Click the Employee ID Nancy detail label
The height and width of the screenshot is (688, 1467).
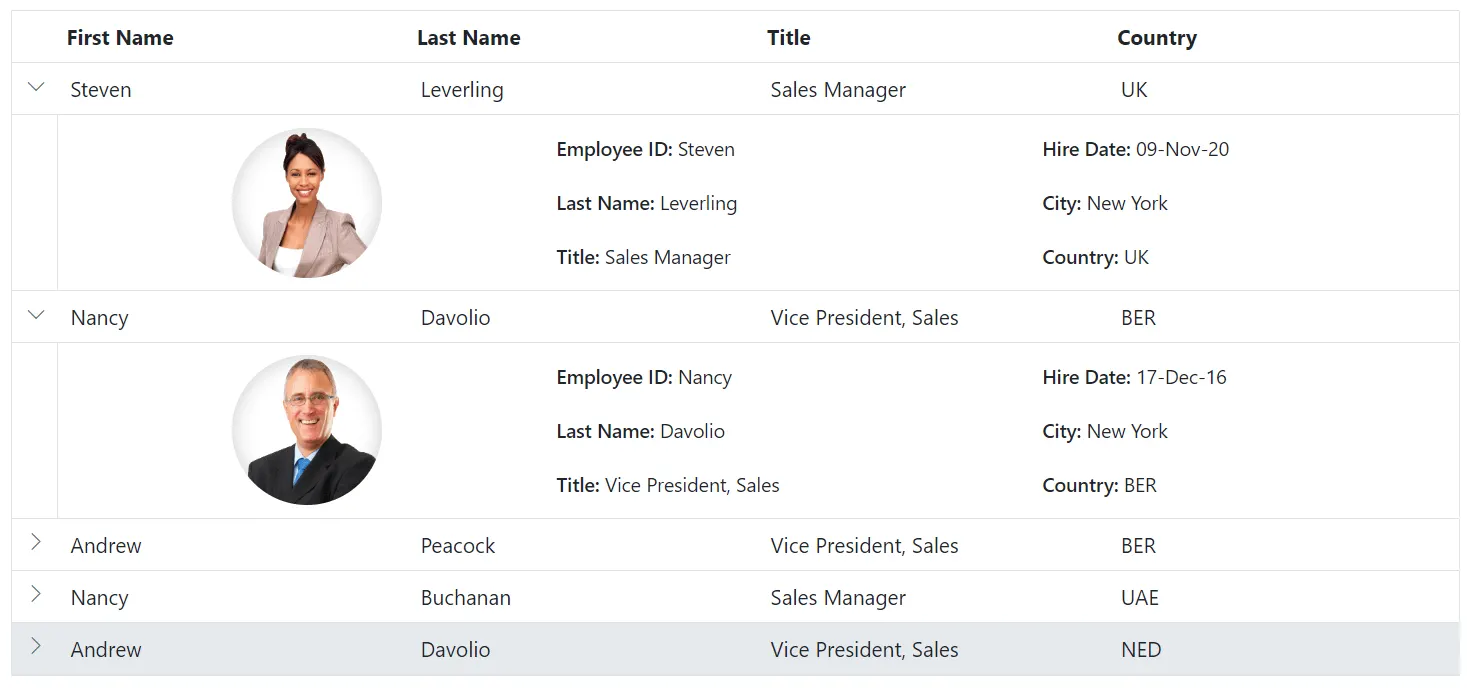tap(644, 377)
